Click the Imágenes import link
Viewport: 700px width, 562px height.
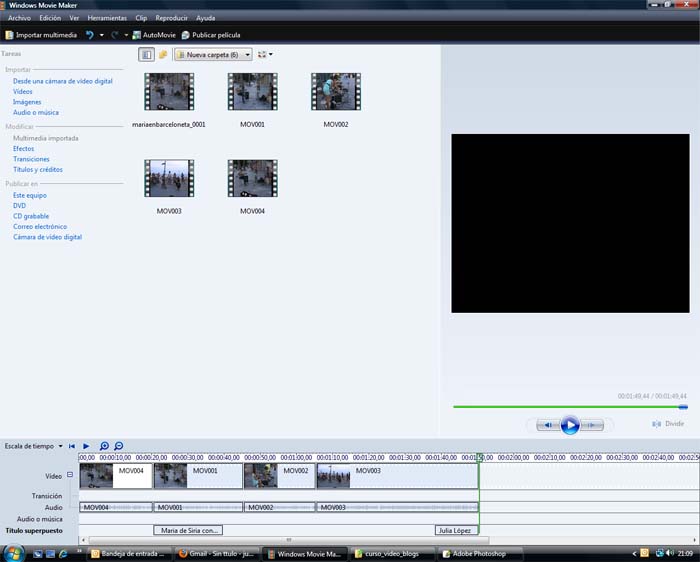[x=27, y=102]
